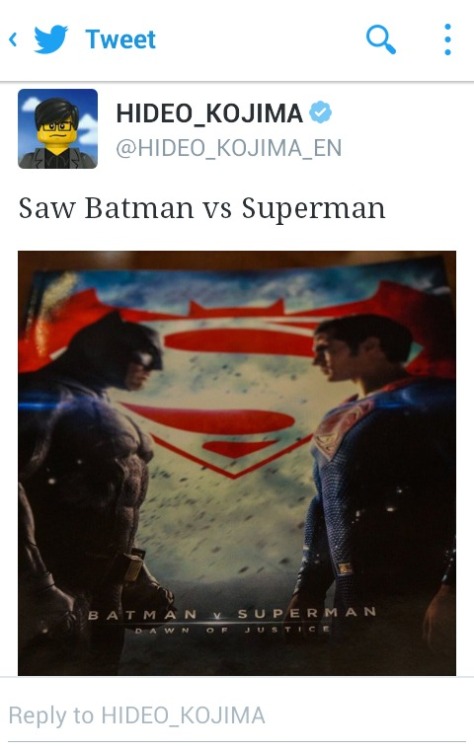Tap the Twitter bird logo
The image size is (474, 750).
(51, 39)
